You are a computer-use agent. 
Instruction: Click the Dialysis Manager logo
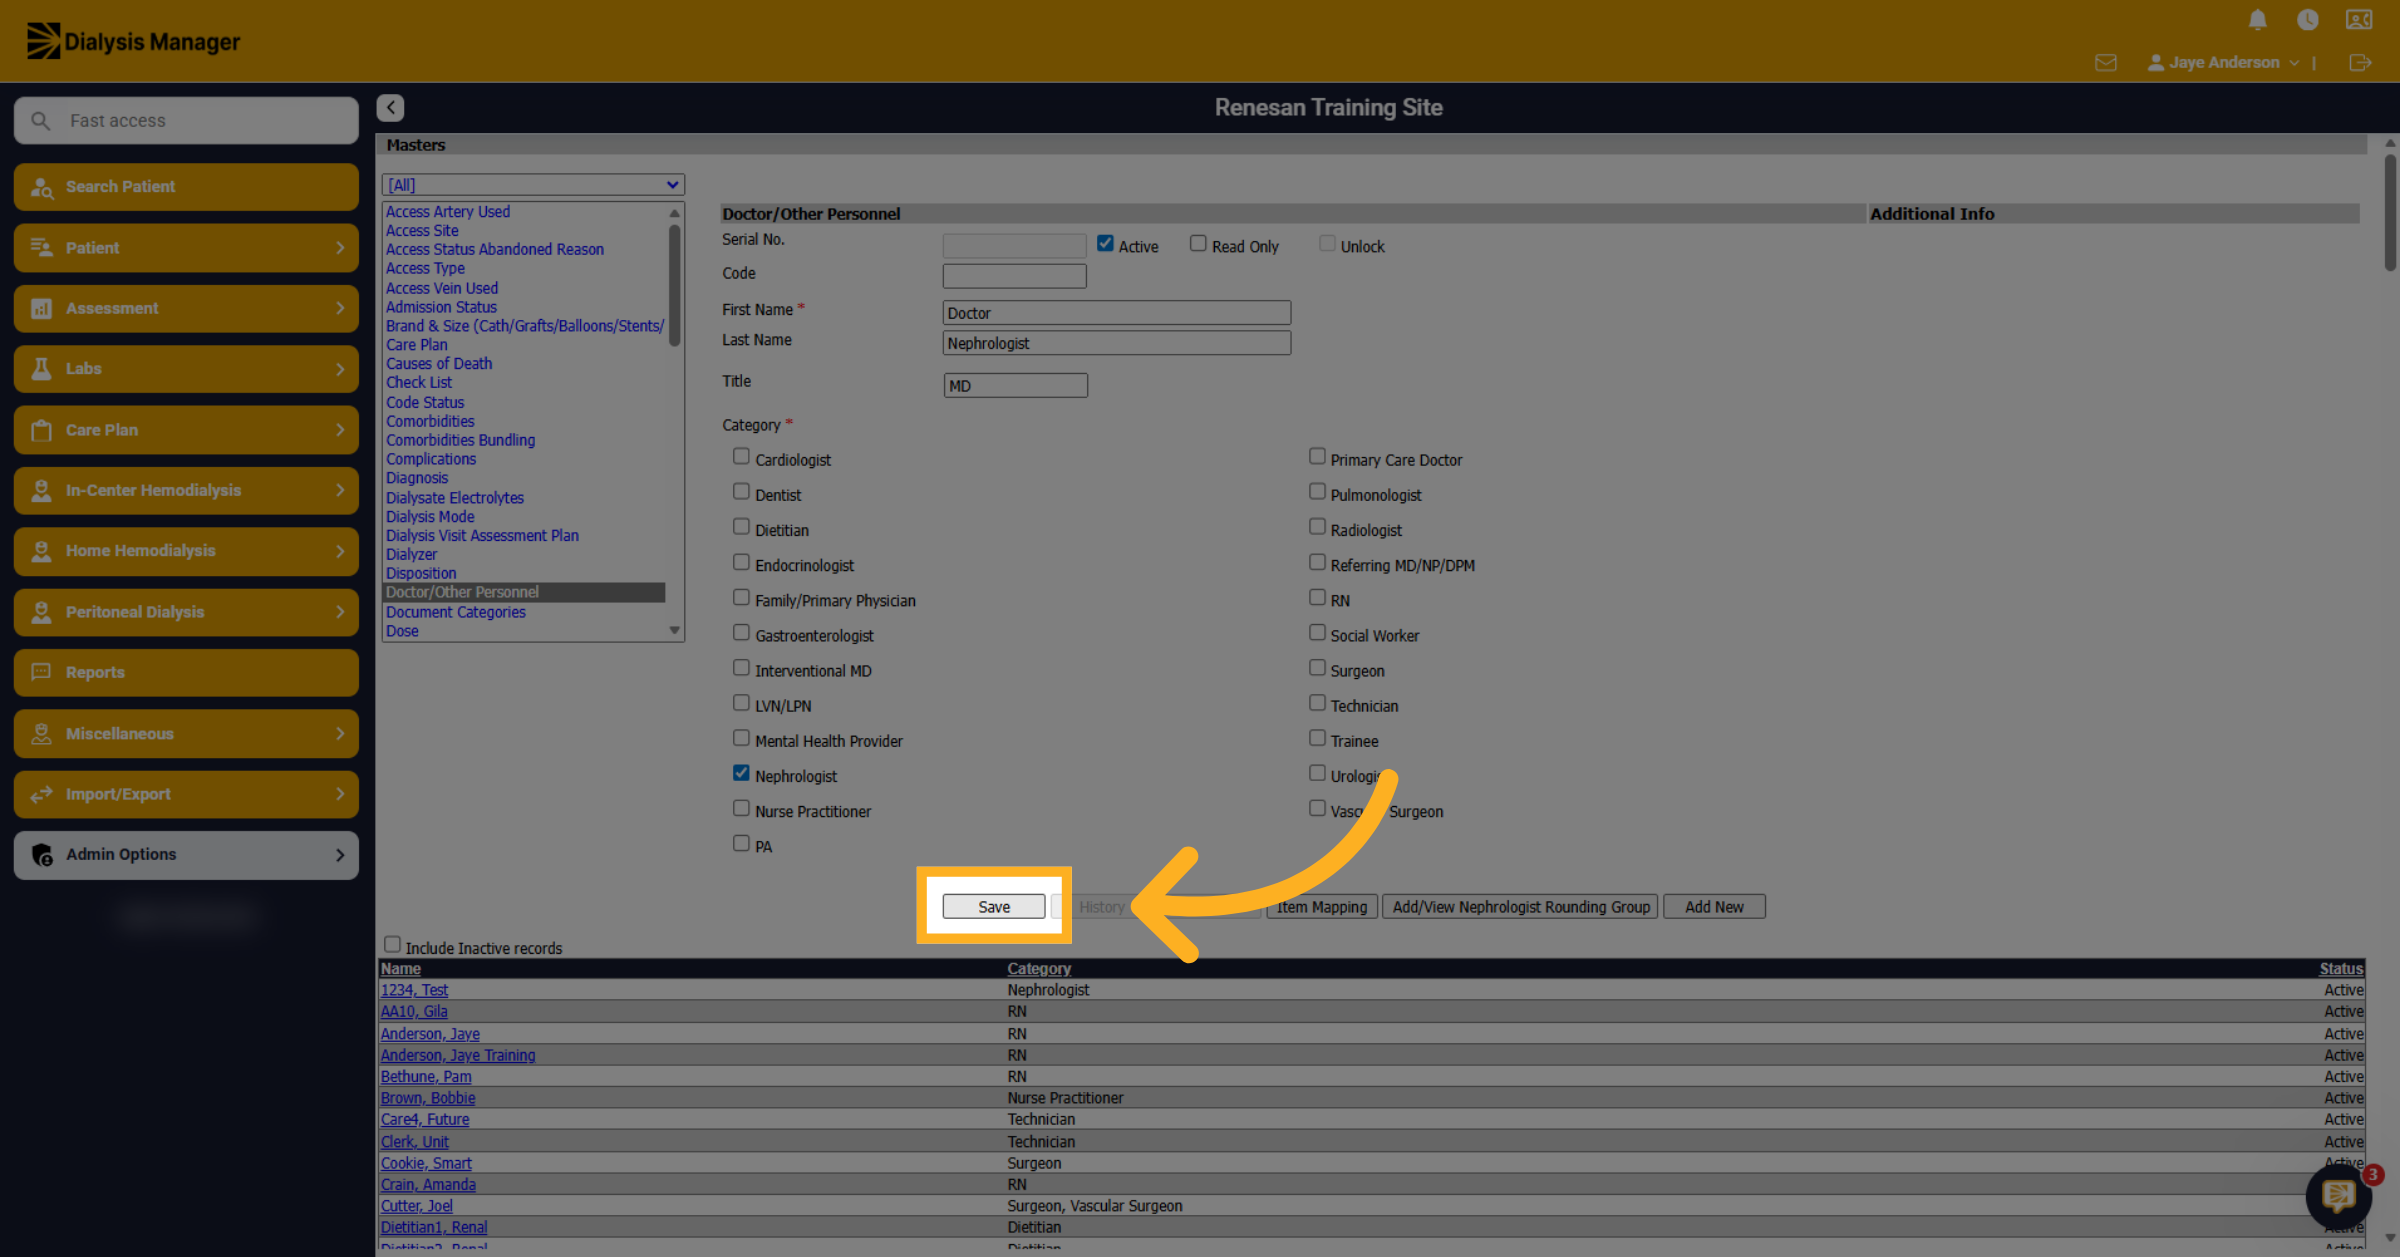[133, 41]
